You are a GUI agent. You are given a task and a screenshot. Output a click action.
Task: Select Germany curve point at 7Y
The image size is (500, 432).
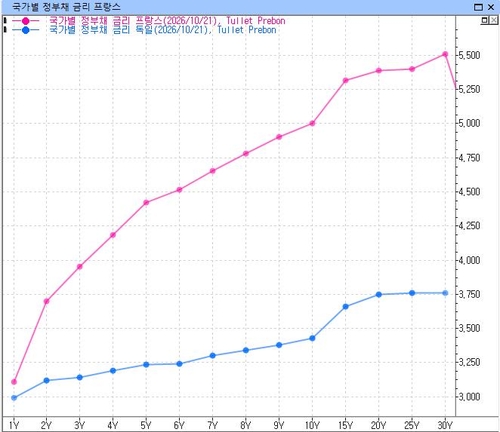[x=213, y=356]
